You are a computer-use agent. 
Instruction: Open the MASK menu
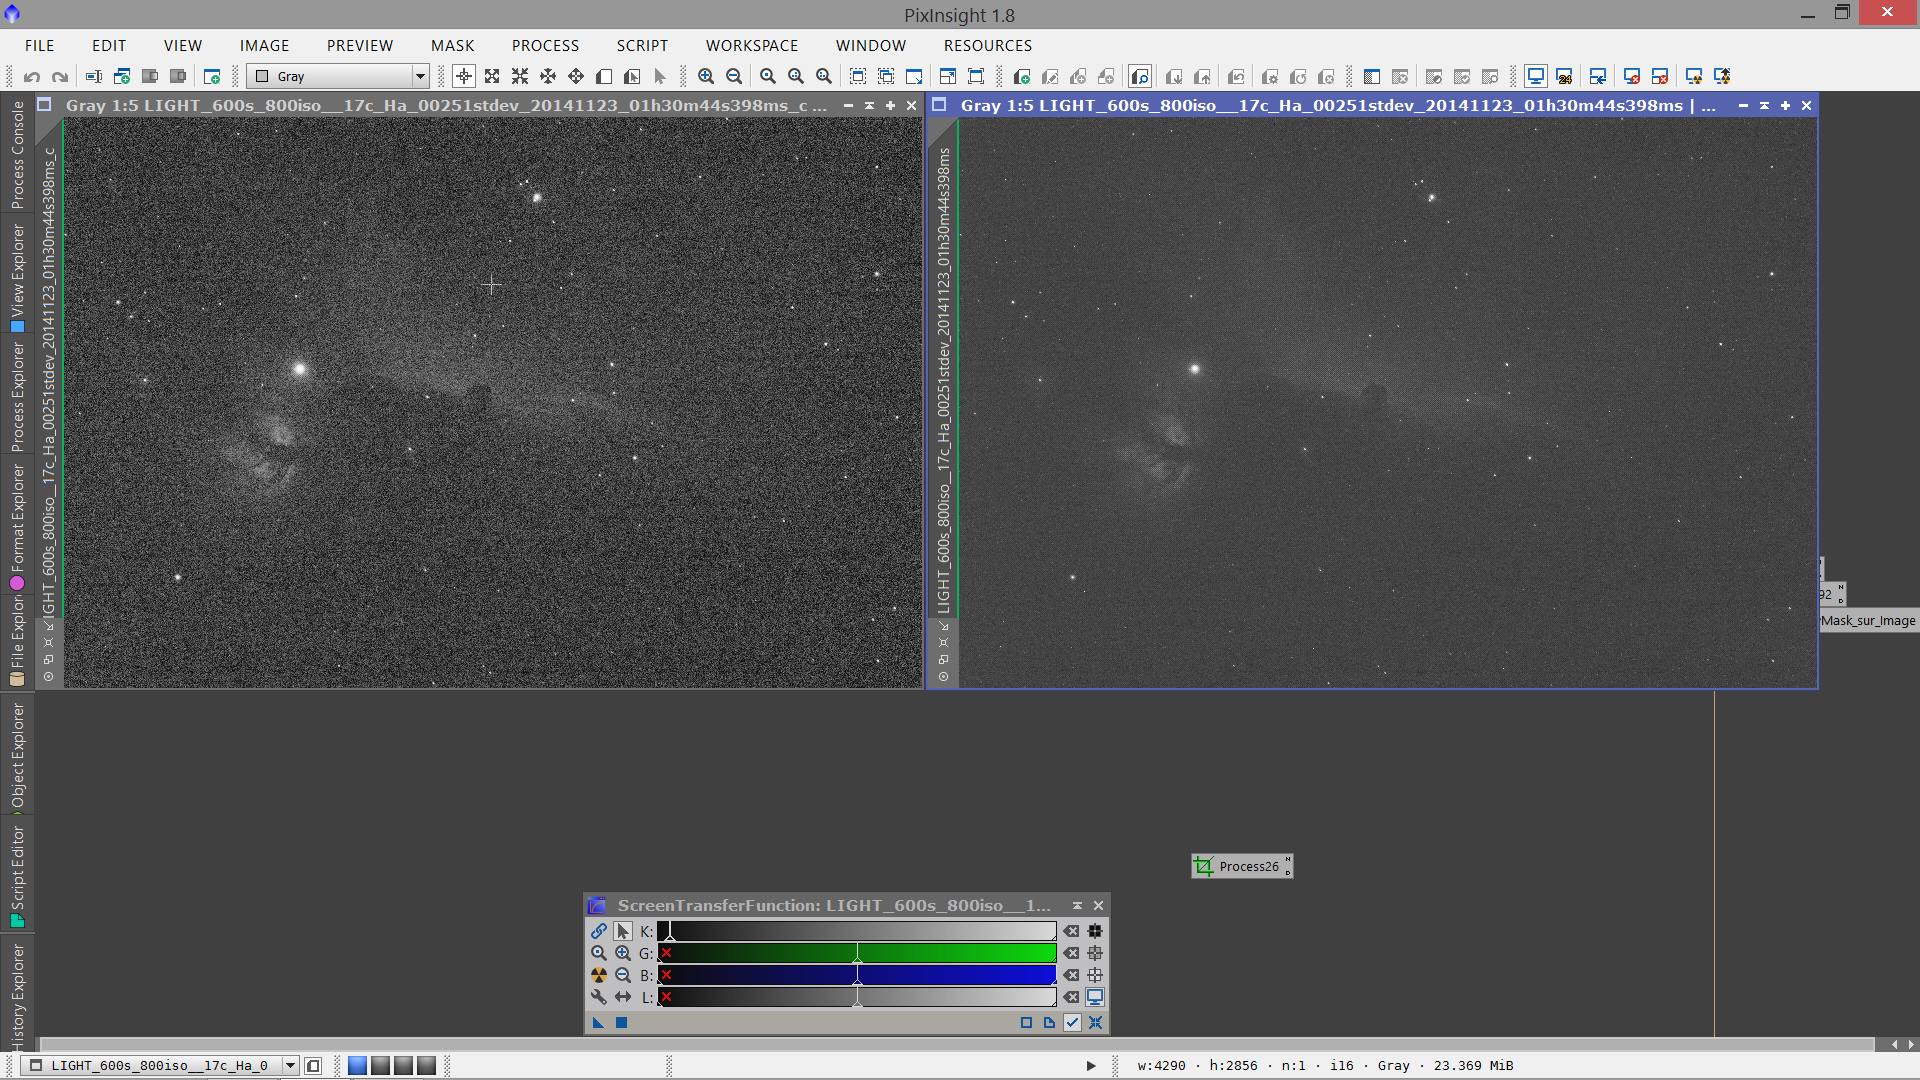point(452,46)
